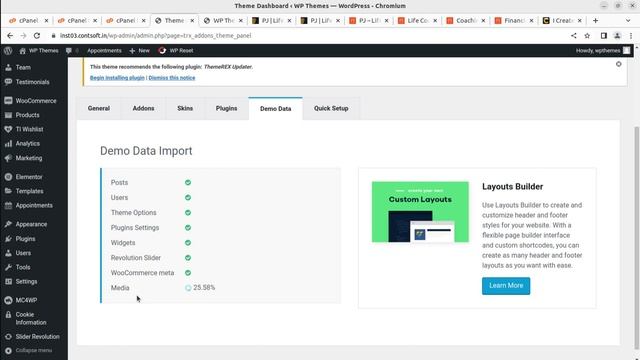
Task: Switch to the Addons tab
Action: click(143, 109)
